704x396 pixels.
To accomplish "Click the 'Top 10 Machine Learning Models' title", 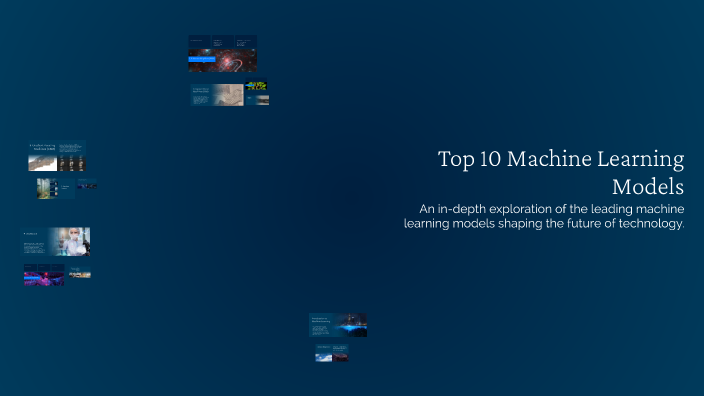I will [561, 172].
